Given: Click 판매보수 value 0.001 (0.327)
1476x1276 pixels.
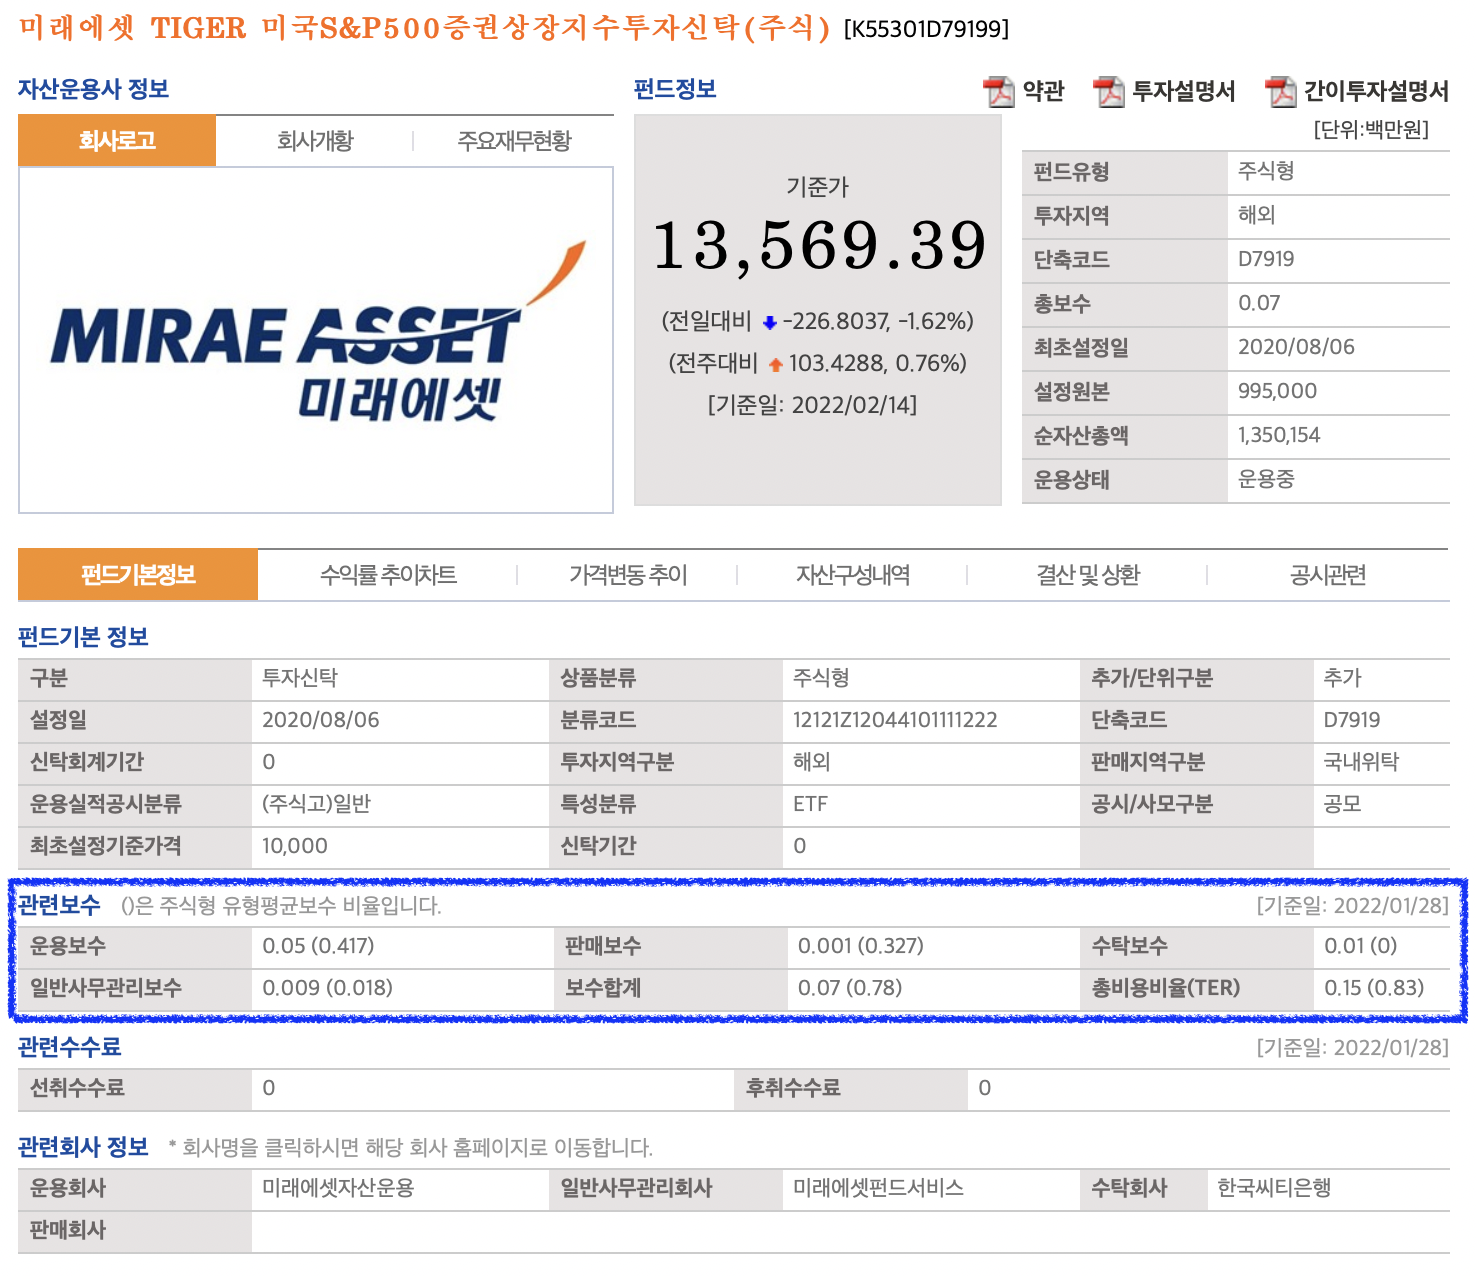Looking at the screenshot, I should tap(861, 946).
